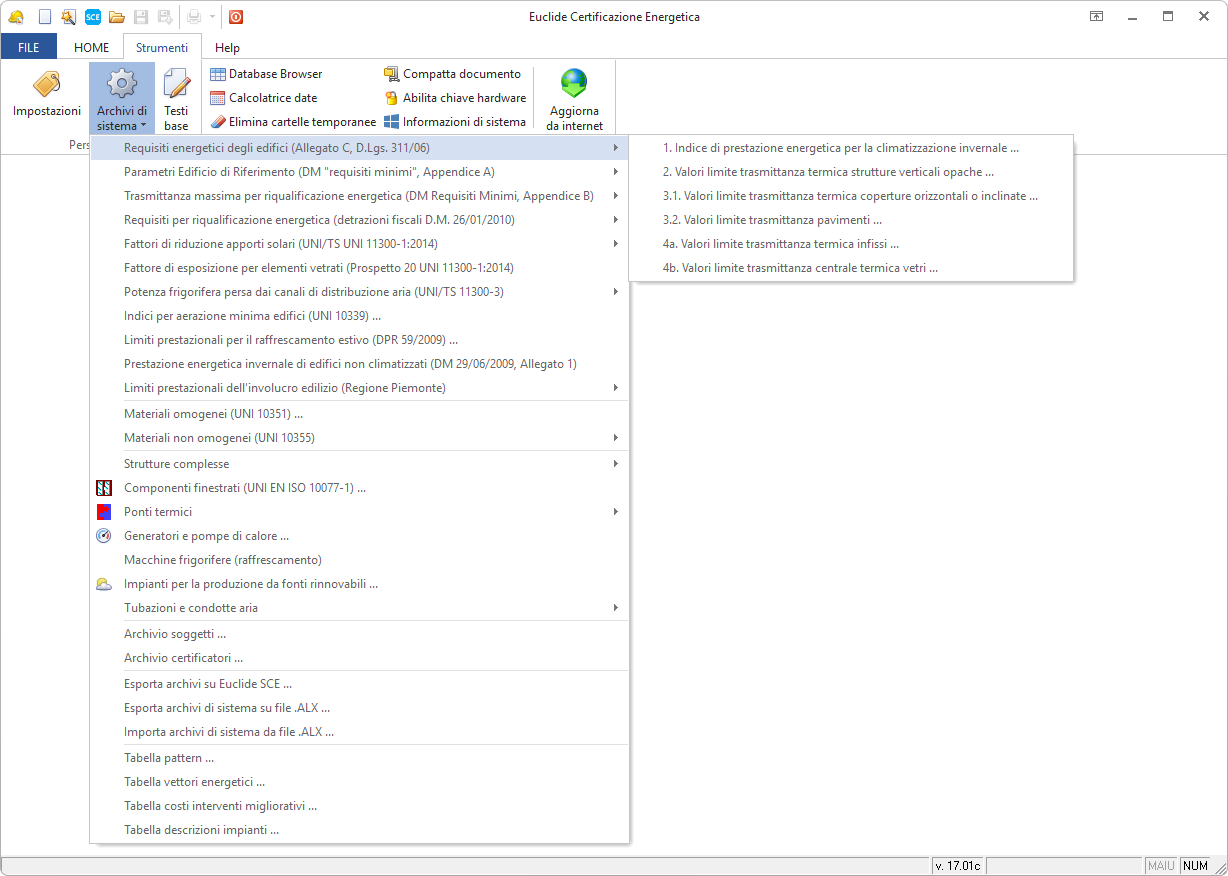Open Informazioni di sistema
Screen dimensions: 1228x876
(455, 122)
